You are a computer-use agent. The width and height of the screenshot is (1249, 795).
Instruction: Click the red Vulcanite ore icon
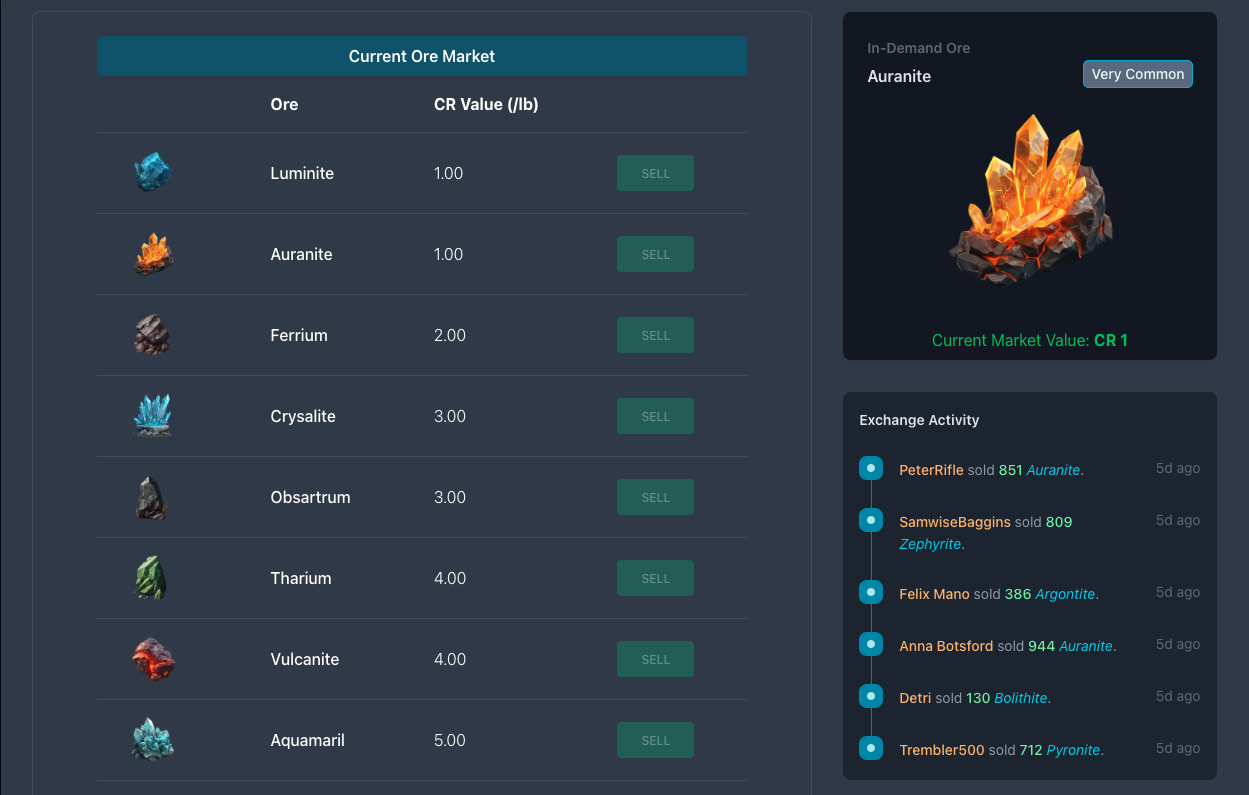tap(153, 659)
